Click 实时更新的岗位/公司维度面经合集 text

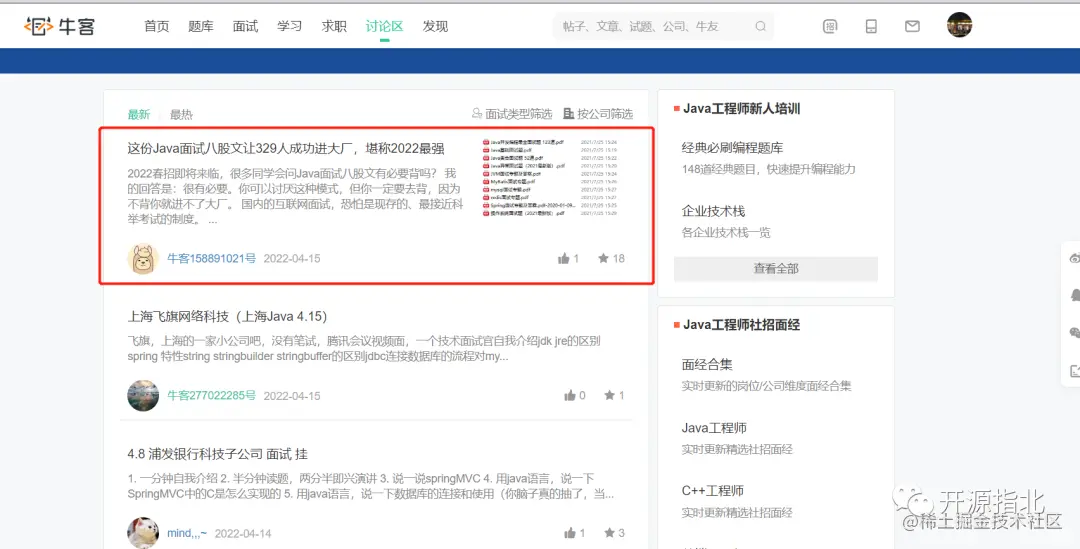[x=766, y=386]
